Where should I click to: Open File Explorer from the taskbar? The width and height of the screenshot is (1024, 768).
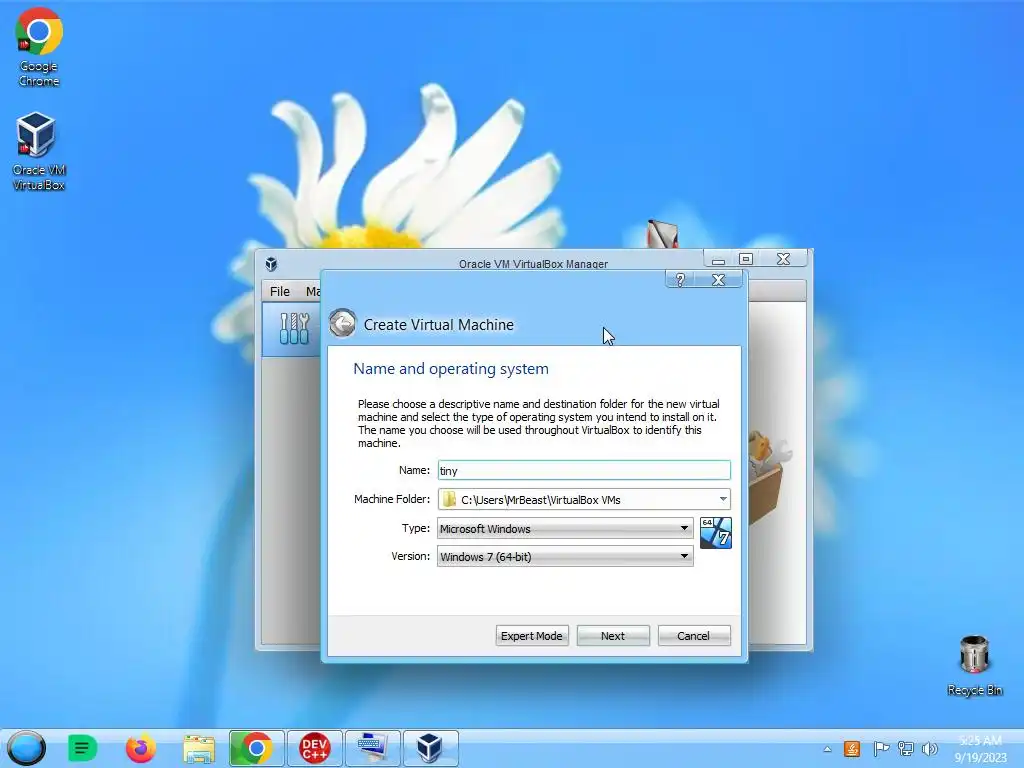[x=199, y=749]
